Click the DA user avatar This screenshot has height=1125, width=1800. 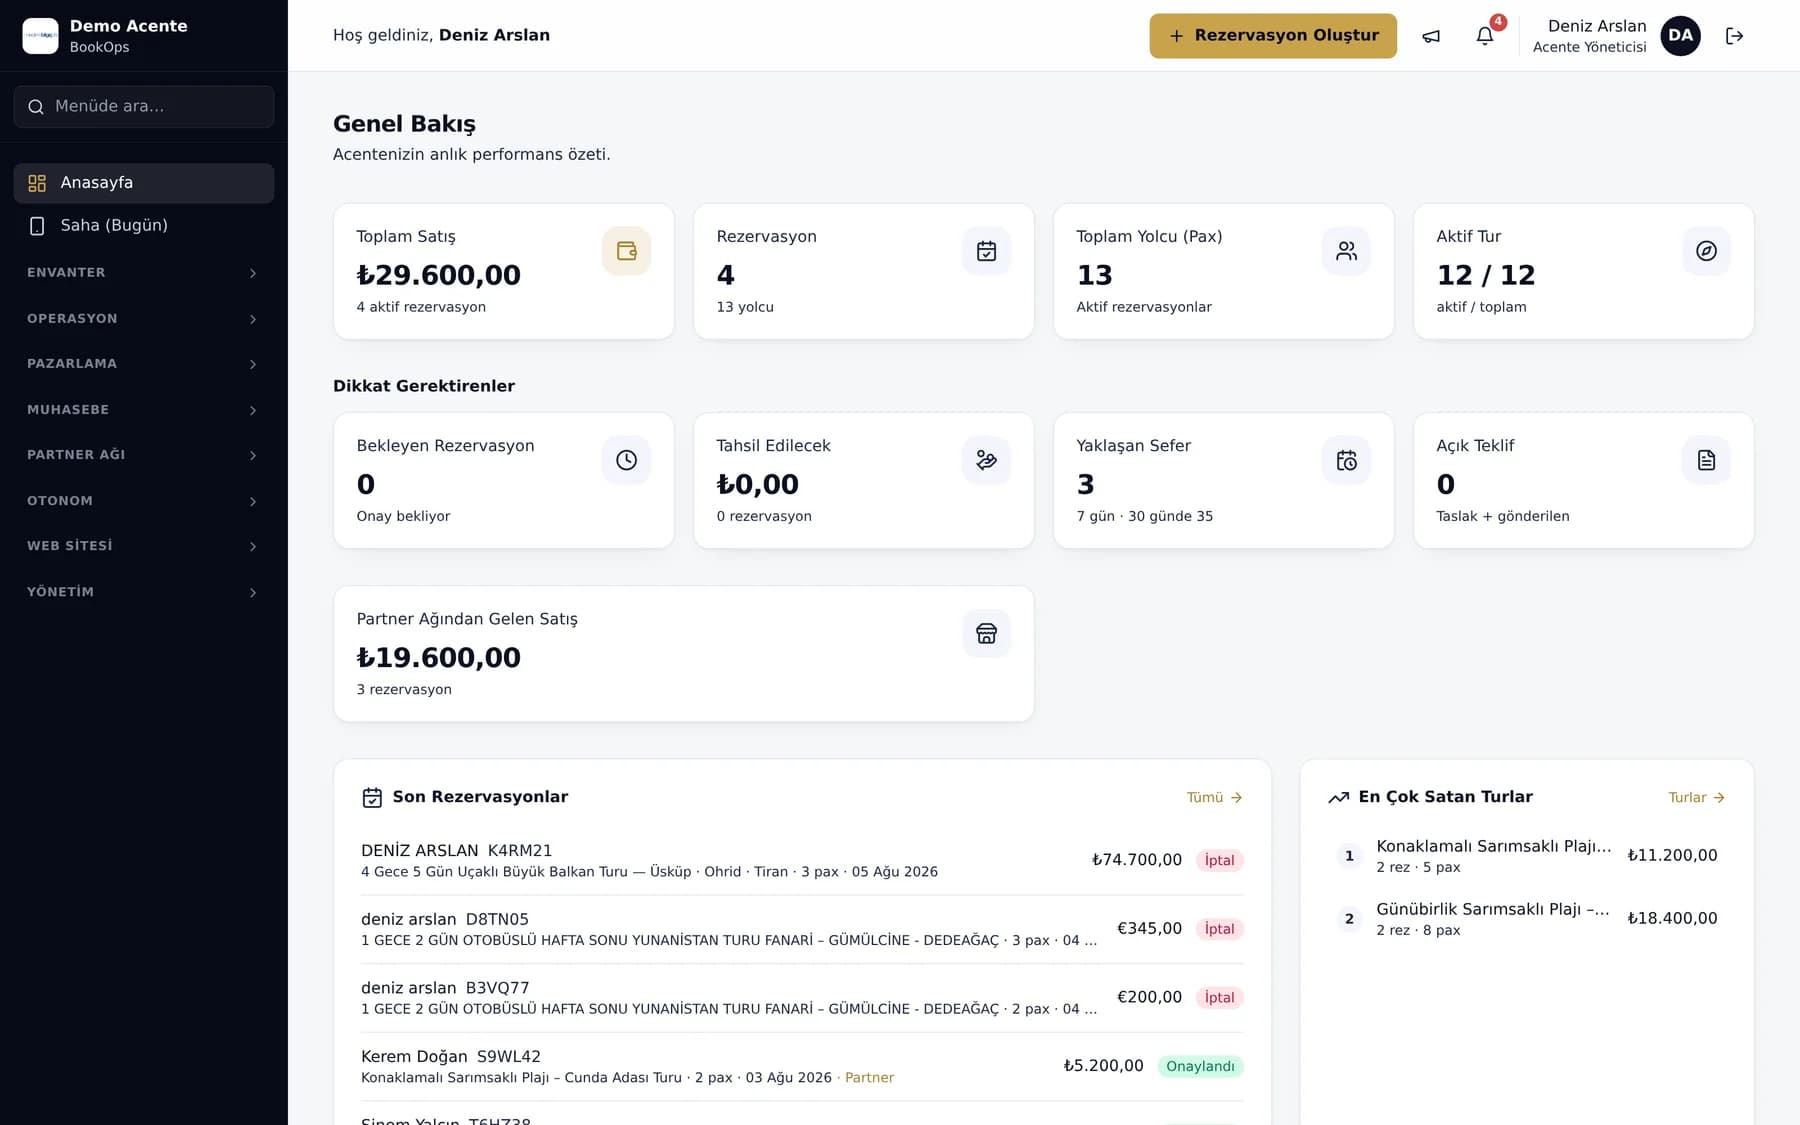pos(1680,36)
